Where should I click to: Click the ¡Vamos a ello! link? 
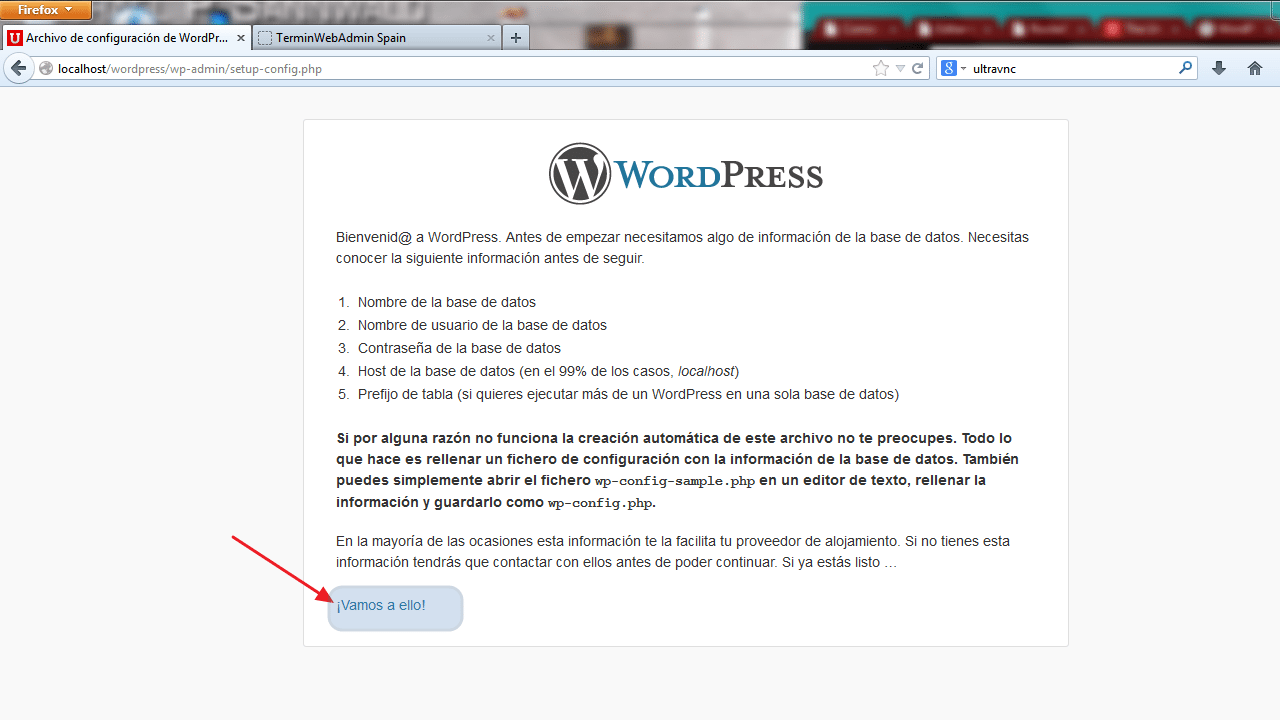[381, 605]
